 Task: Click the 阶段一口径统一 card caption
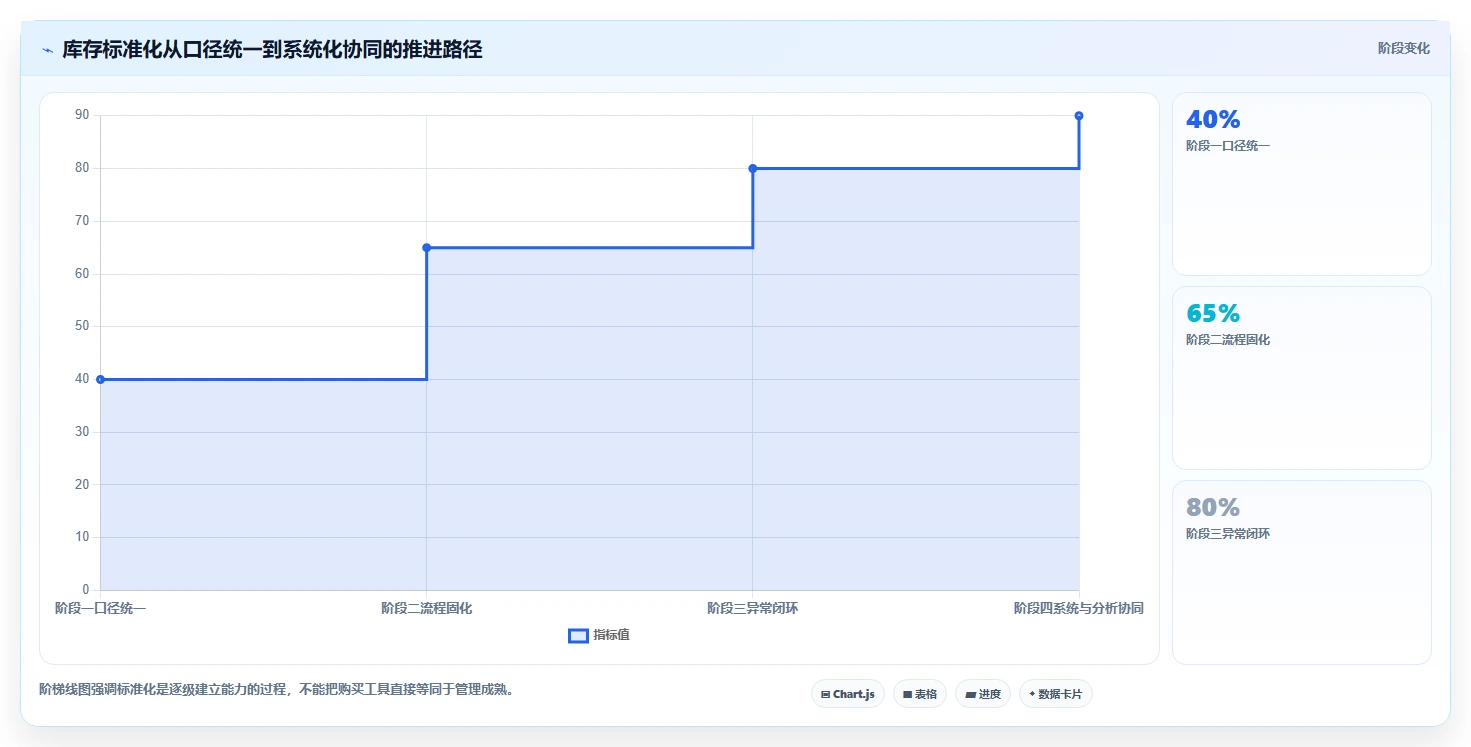pos(1228,146)
